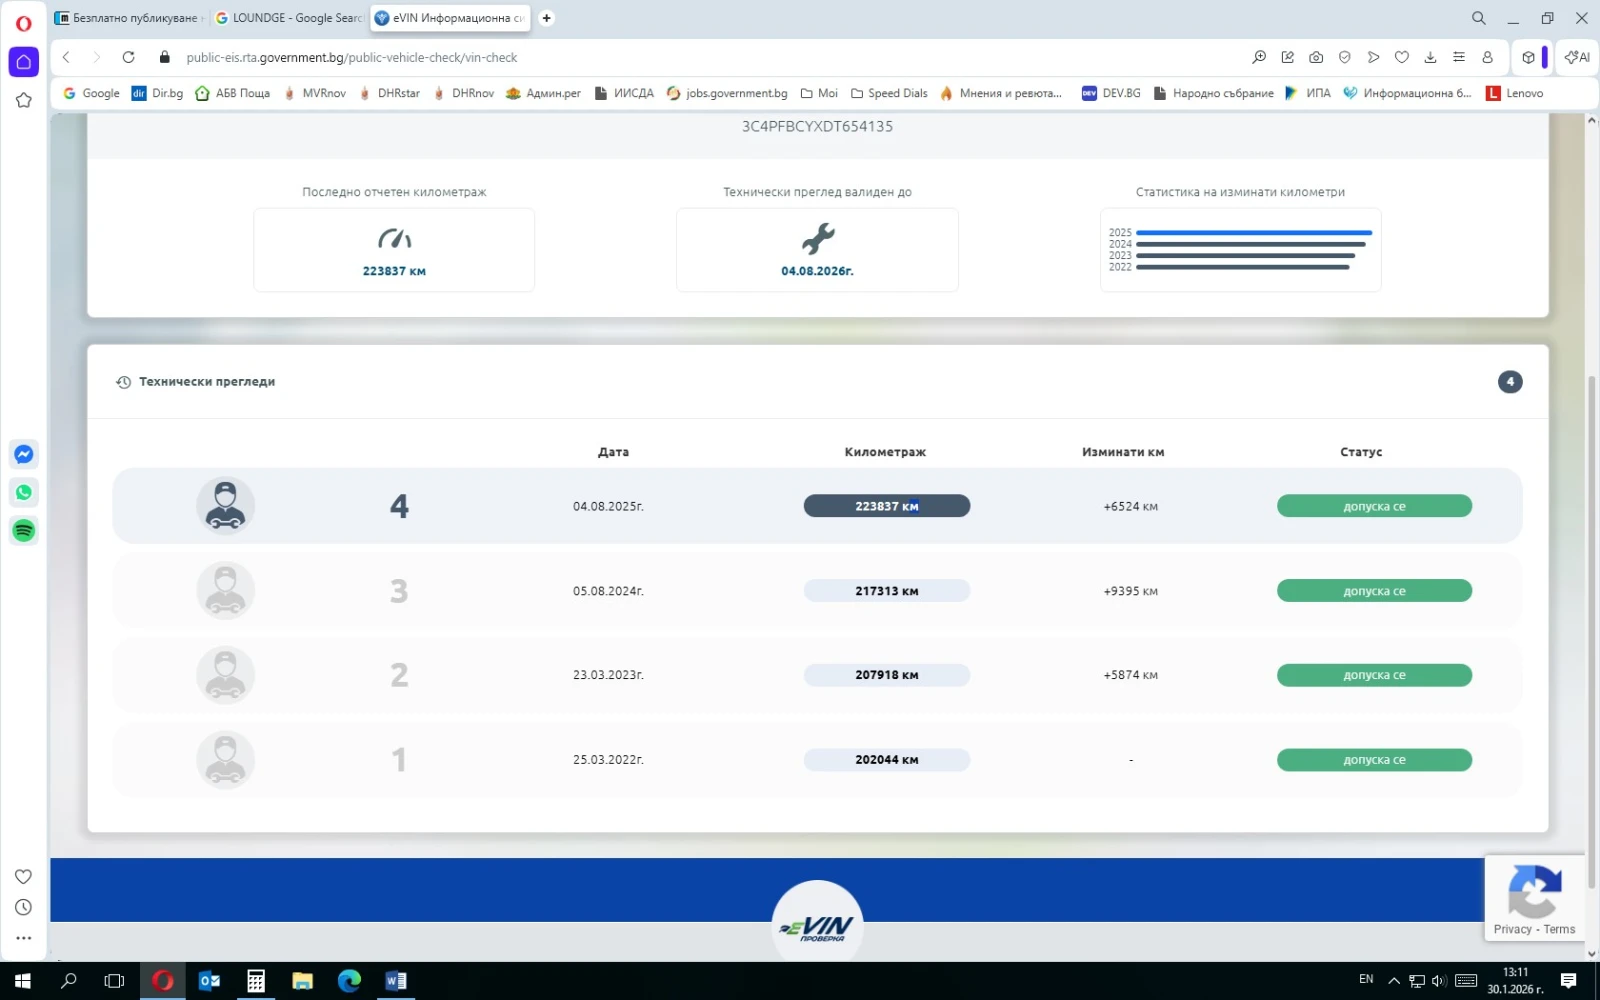Open the browser downloads icon
Screen dimensions: 1600x1000
pos(1430,57)
